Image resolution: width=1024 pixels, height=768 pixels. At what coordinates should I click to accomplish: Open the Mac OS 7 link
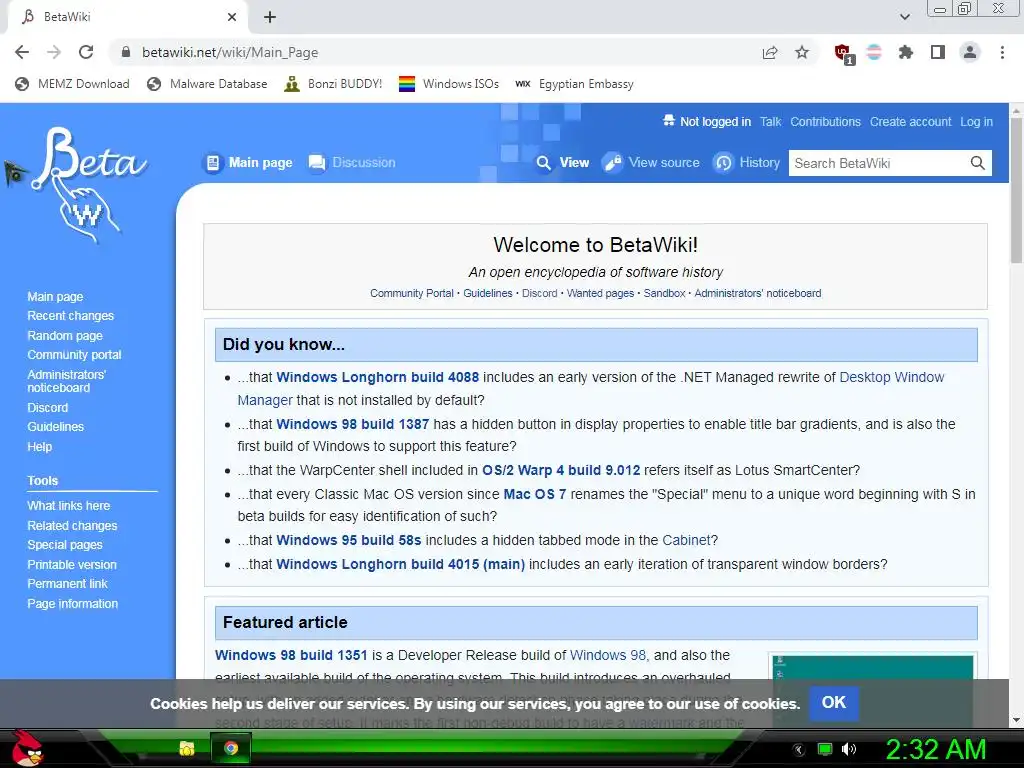pos(535,494)
